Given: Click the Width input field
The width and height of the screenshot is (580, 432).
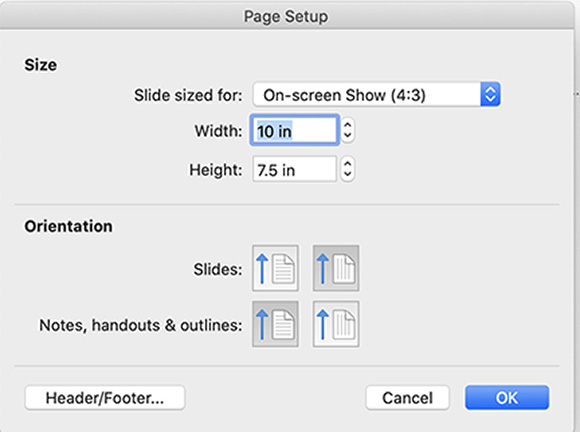Looking at the screenshot, I should point(295,130).
